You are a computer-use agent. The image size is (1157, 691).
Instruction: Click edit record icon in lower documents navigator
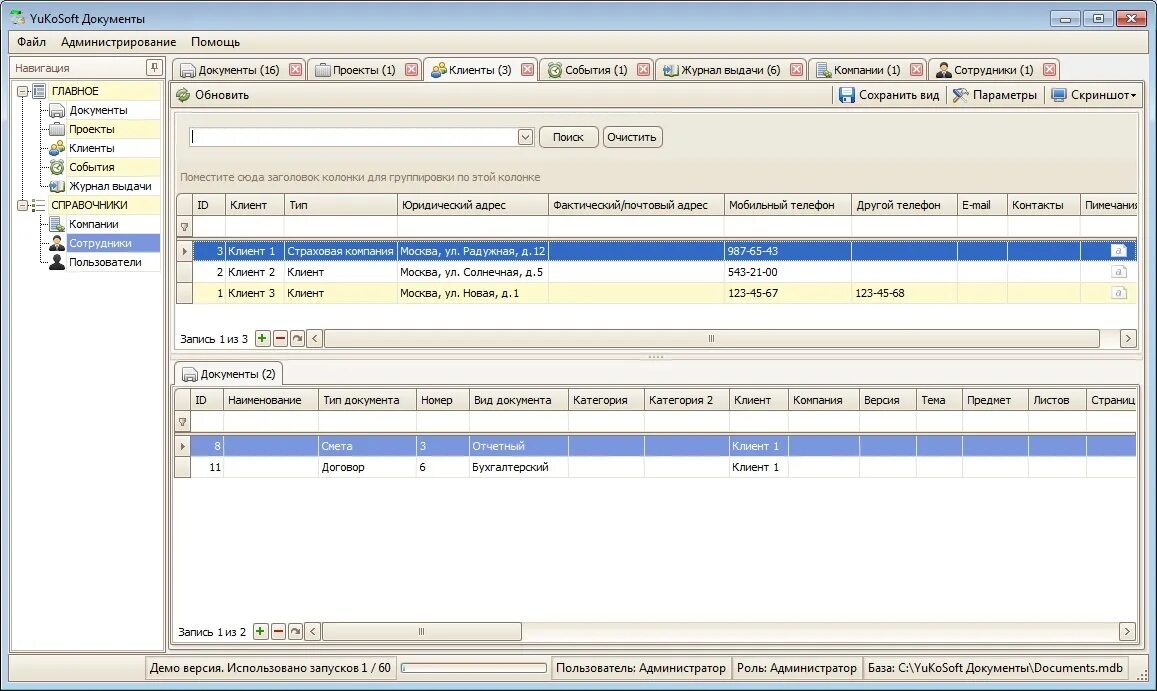pyautogui.click(x=295, y=632)
